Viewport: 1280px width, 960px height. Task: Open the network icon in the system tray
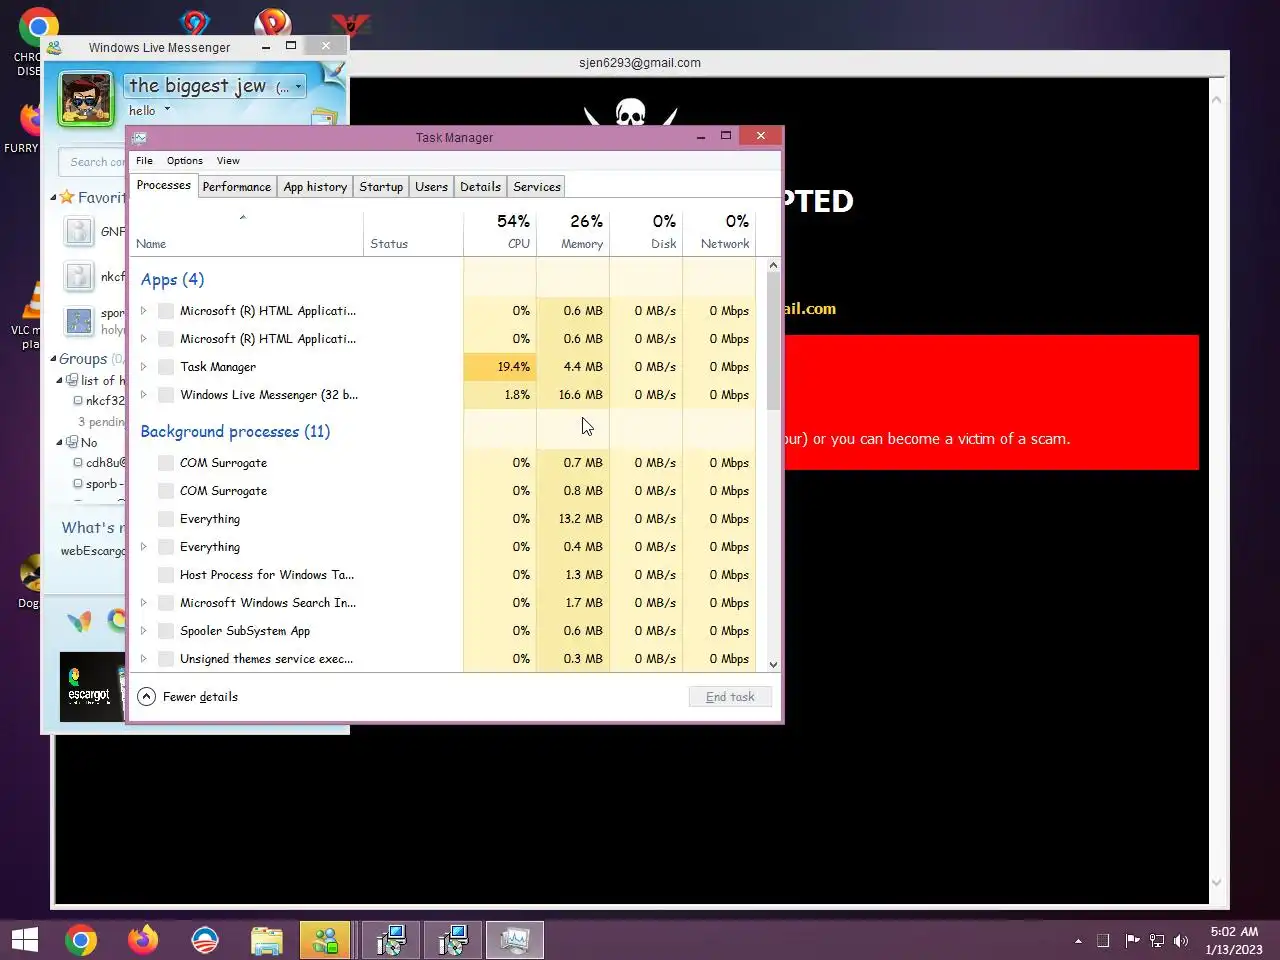(1157, 940)
